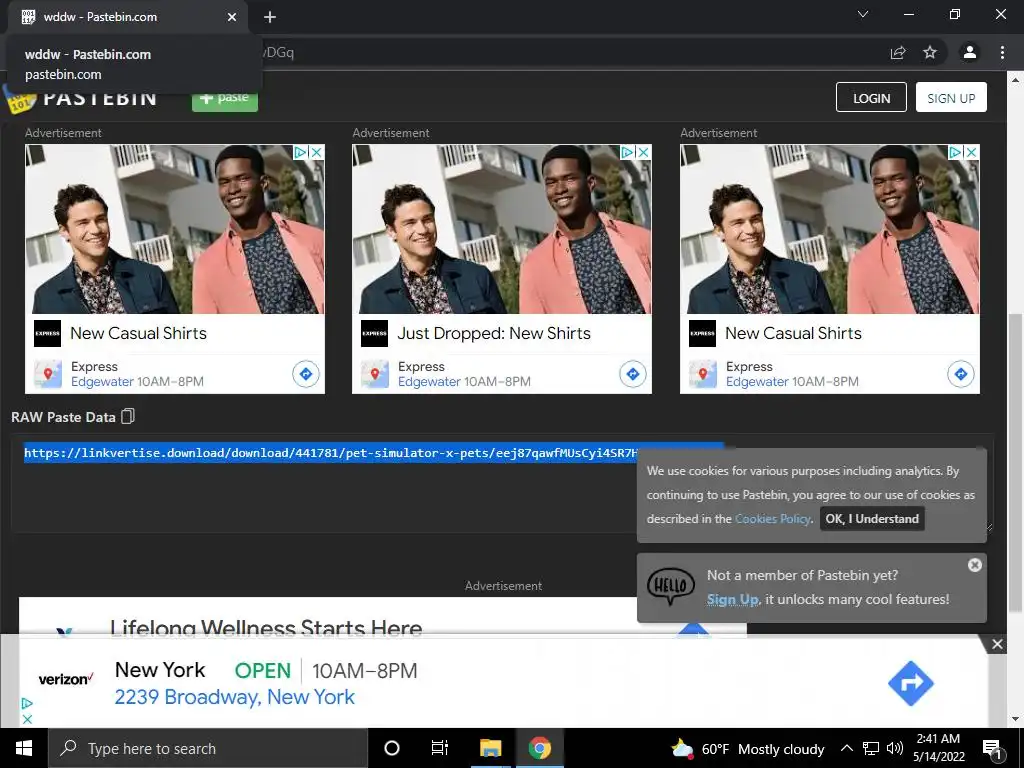Click directions arrow on Just Dropped ad
1024x768 pixels.
click(633, 374)
